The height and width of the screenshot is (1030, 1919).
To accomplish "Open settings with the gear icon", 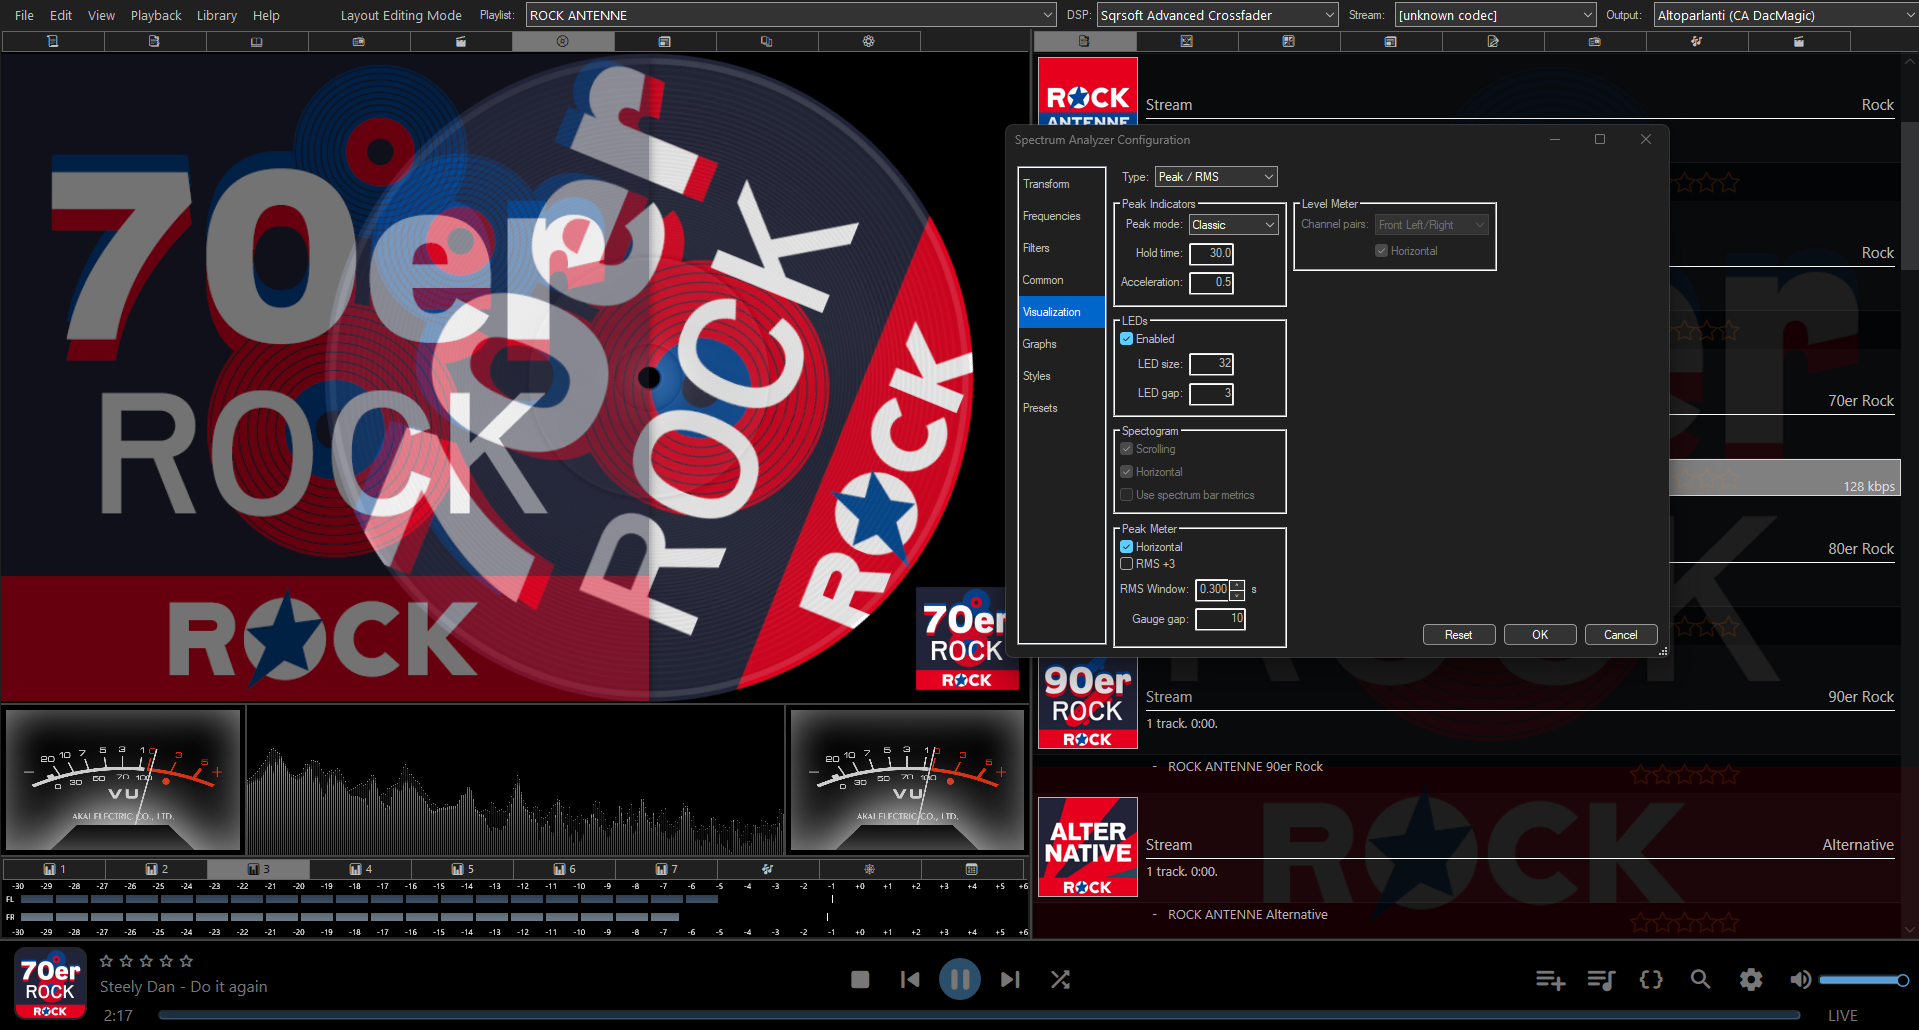I will (x=1751, y=980).
